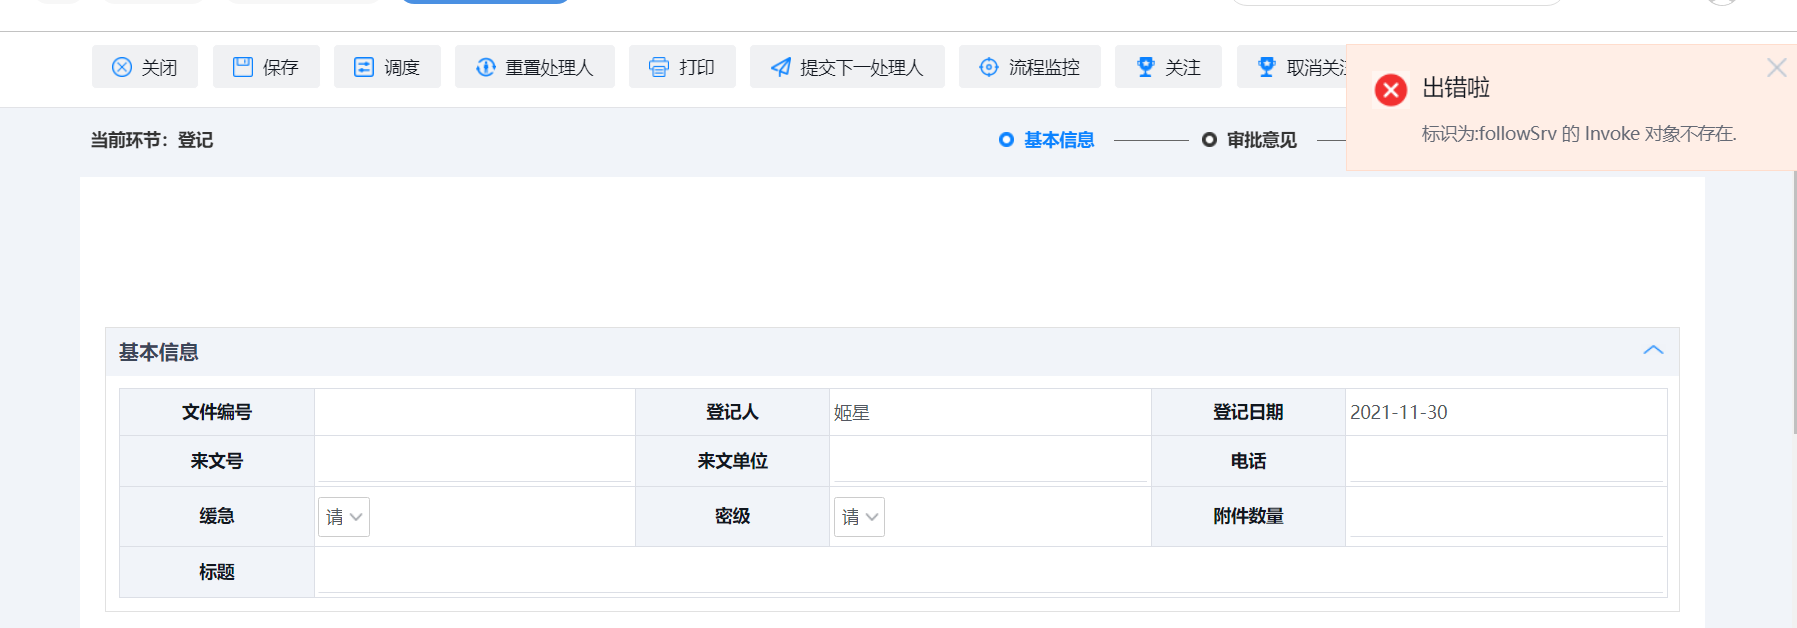The image size is (1797, 628).
Task: Dismiss the 出错啦 error notification
Action: (x=1776, y=68)
